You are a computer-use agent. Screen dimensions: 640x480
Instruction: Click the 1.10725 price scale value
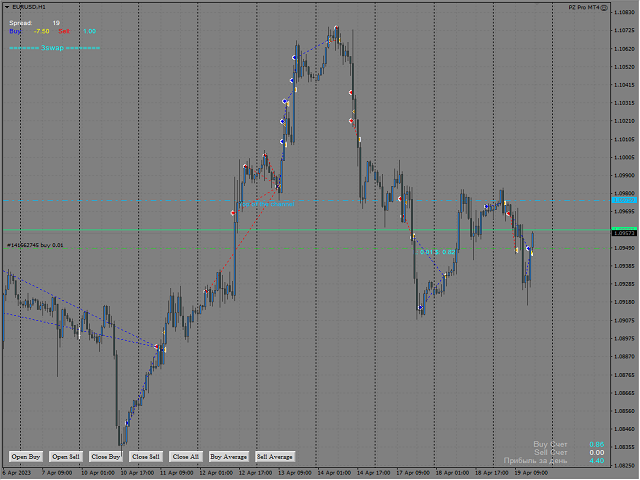click(x=624, y=31)
